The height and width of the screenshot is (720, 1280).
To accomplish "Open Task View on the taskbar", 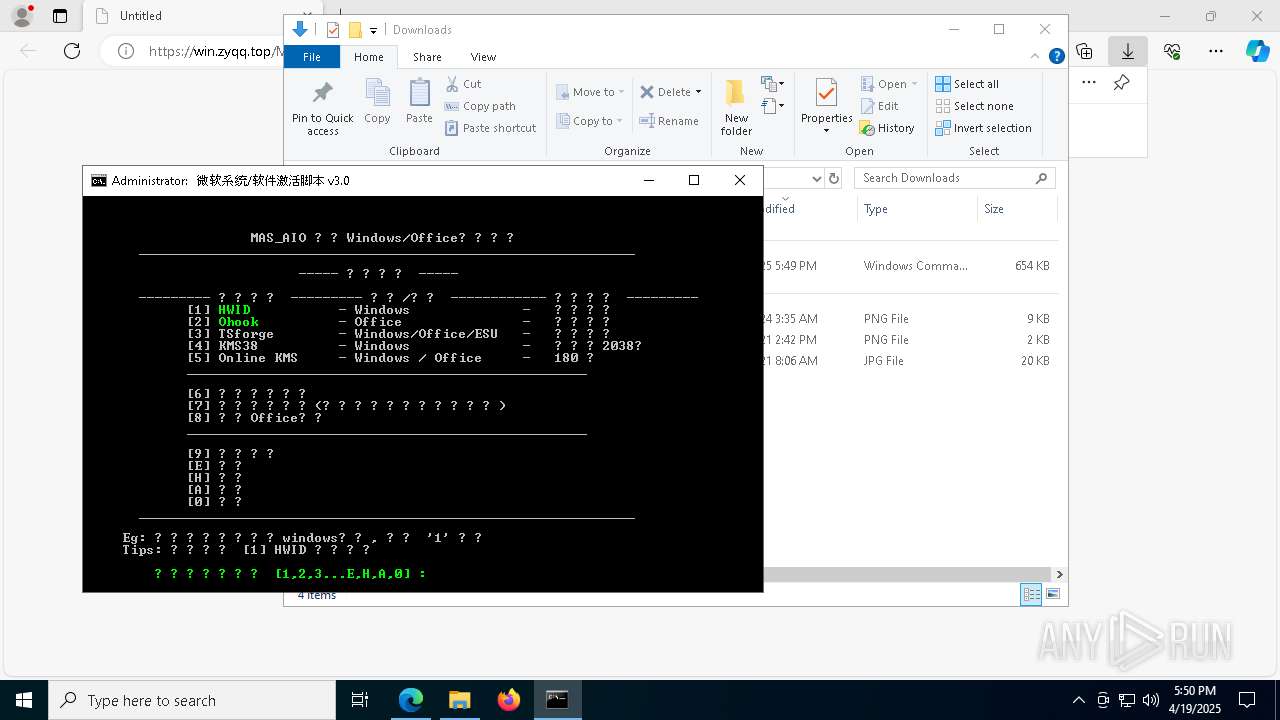I will pos(360,700).
